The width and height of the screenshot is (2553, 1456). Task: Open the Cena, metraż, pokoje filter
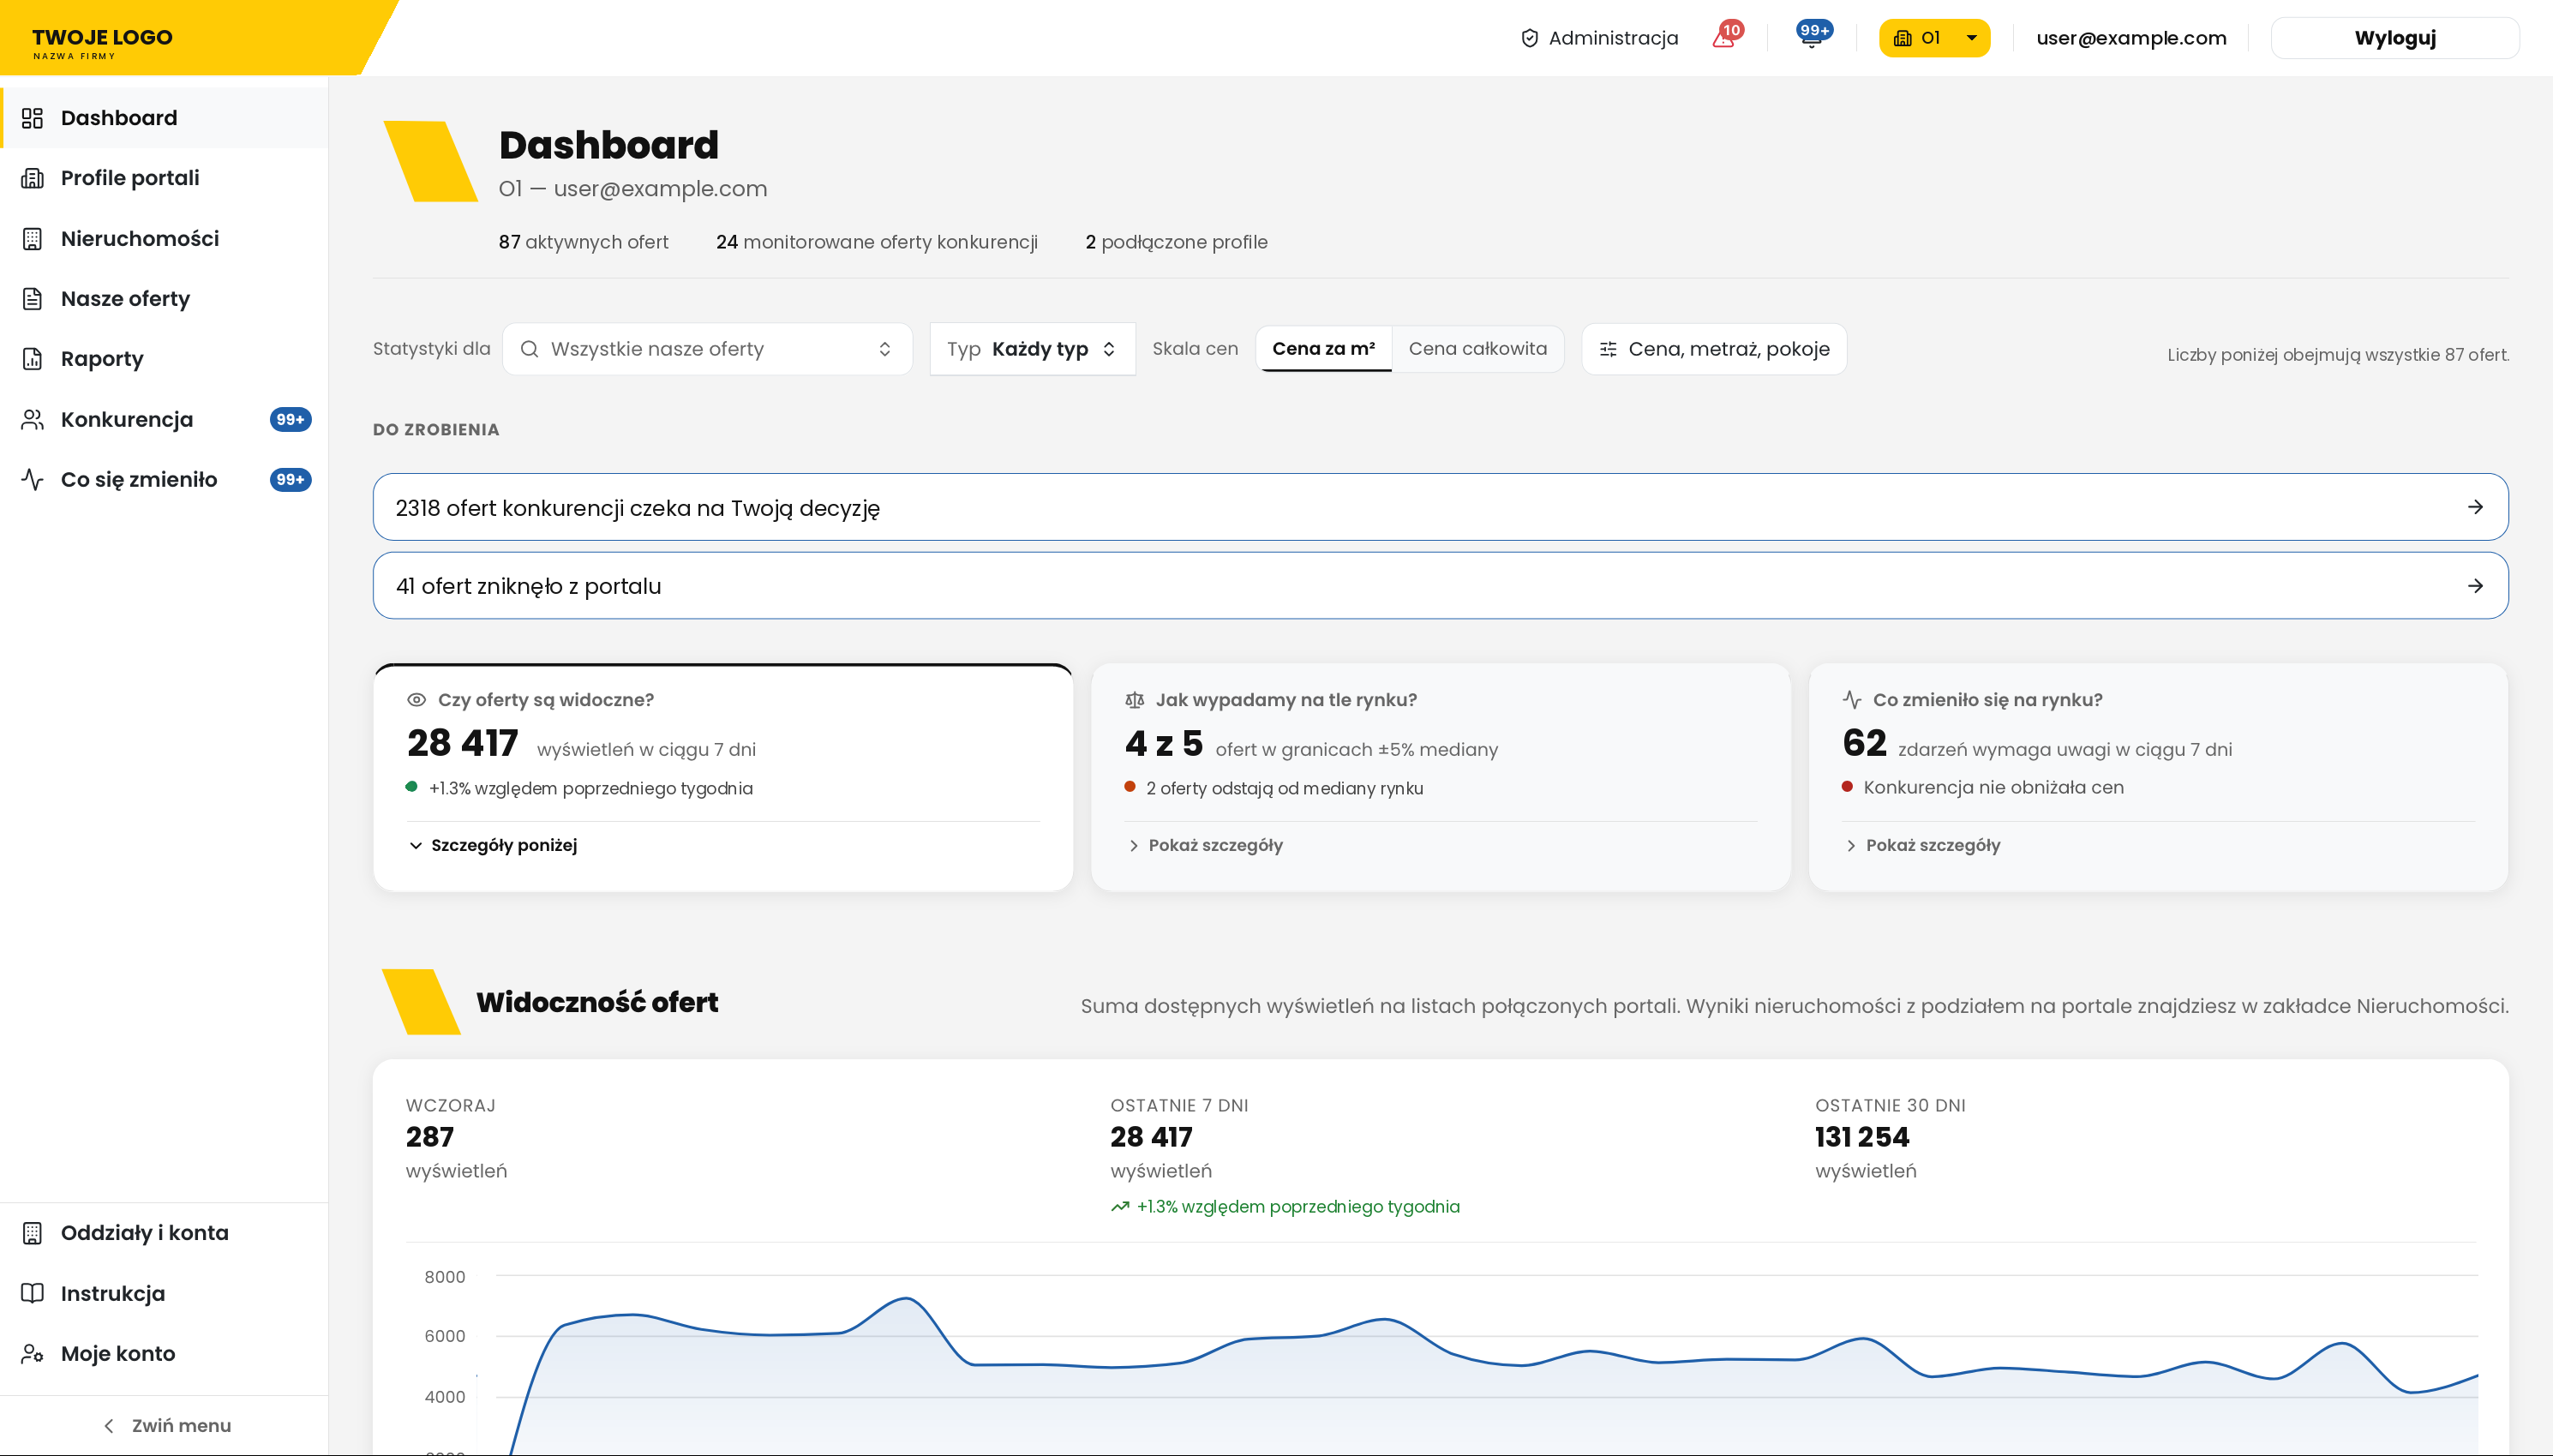pyautogui.click(x=1714, y=349)
